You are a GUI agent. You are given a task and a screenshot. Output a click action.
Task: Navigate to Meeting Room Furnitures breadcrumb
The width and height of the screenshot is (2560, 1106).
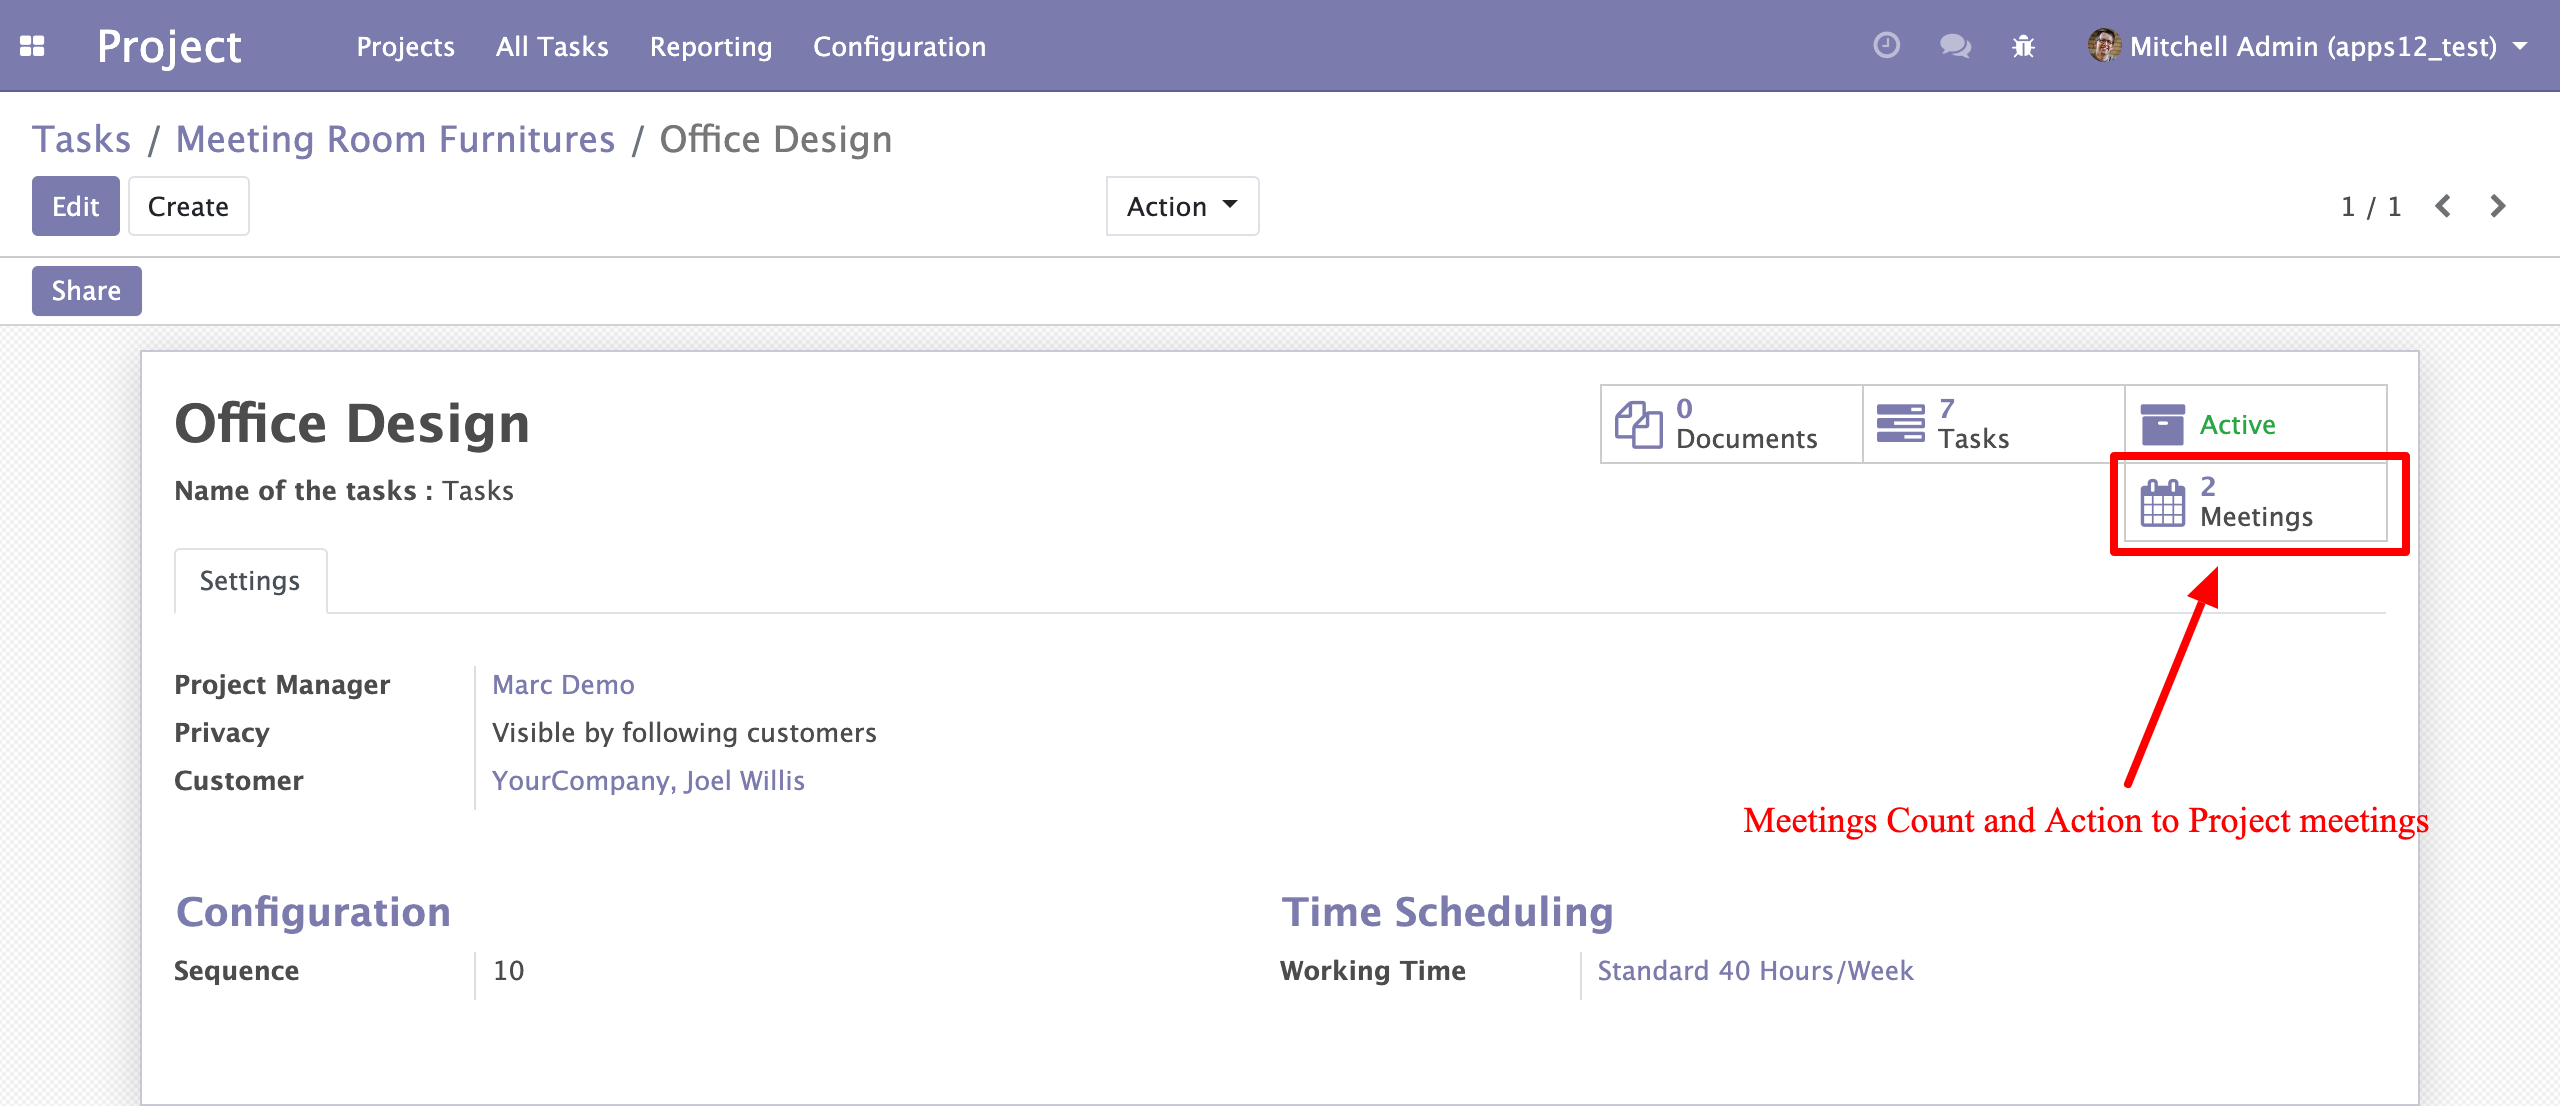tap(395, 140)
